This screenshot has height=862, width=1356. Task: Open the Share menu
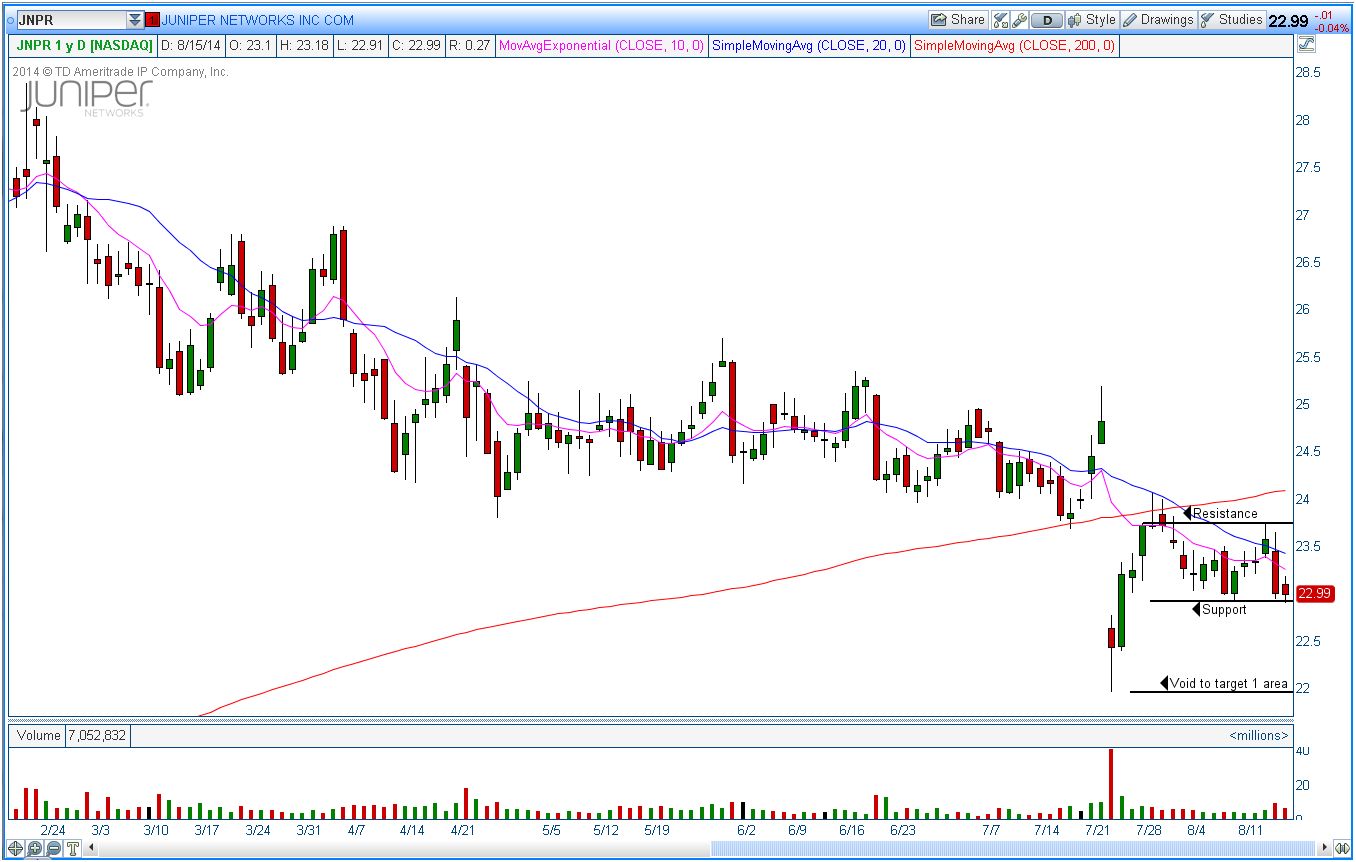pyautogui.click(x=958, y=19)
